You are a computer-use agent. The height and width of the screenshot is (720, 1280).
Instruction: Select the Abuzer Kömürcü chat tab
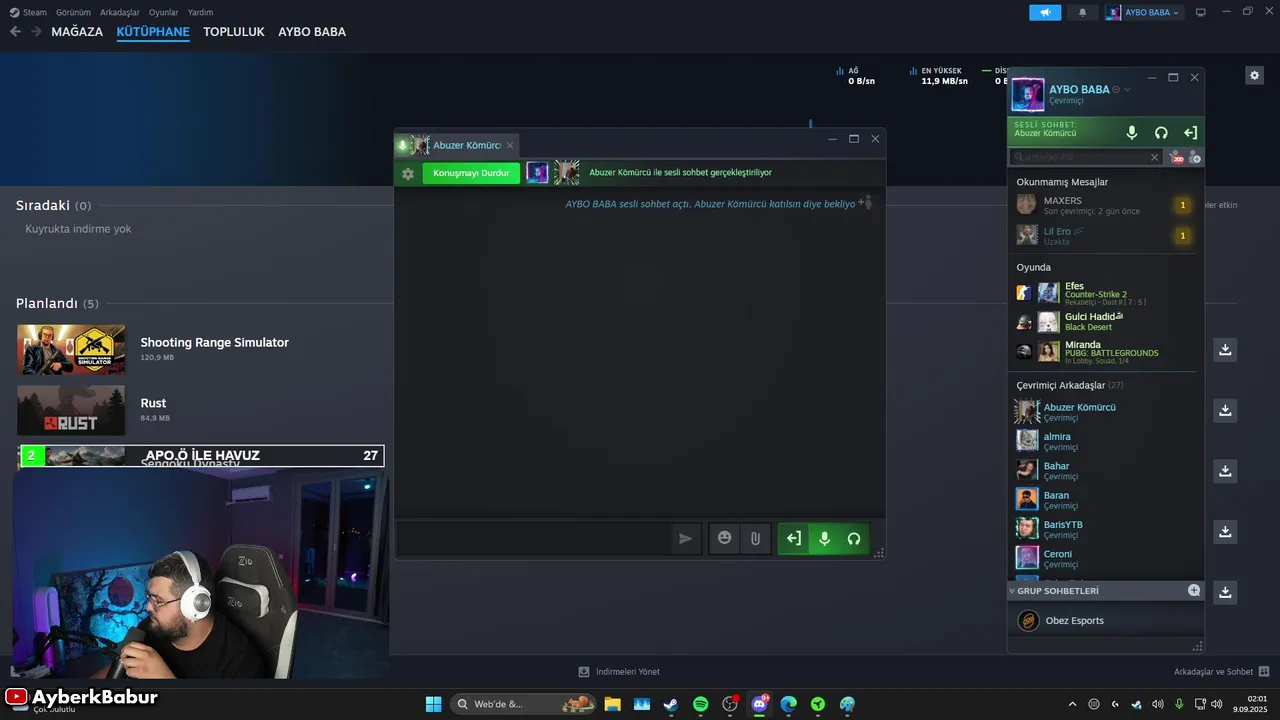457,145
